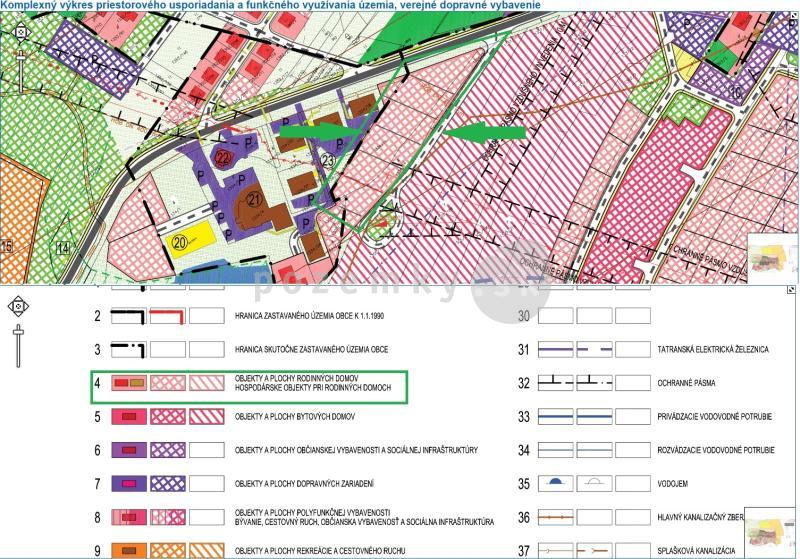
Task: Click the dash-dot boundary symbol in row 3
Action: pyautogui.click(x=129, y=350)
